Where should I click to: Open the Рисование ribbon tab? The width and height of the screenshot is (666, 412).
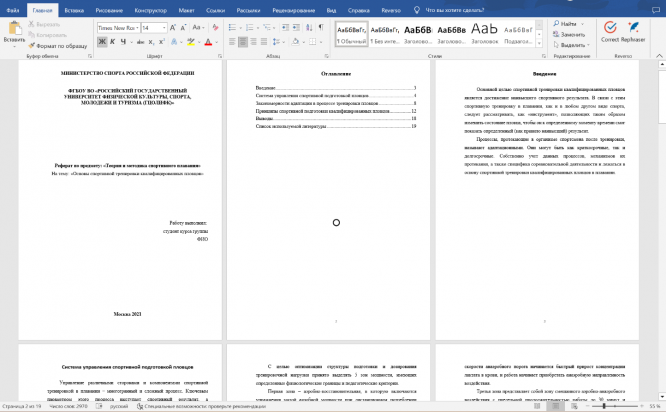(x=109, y=10)
